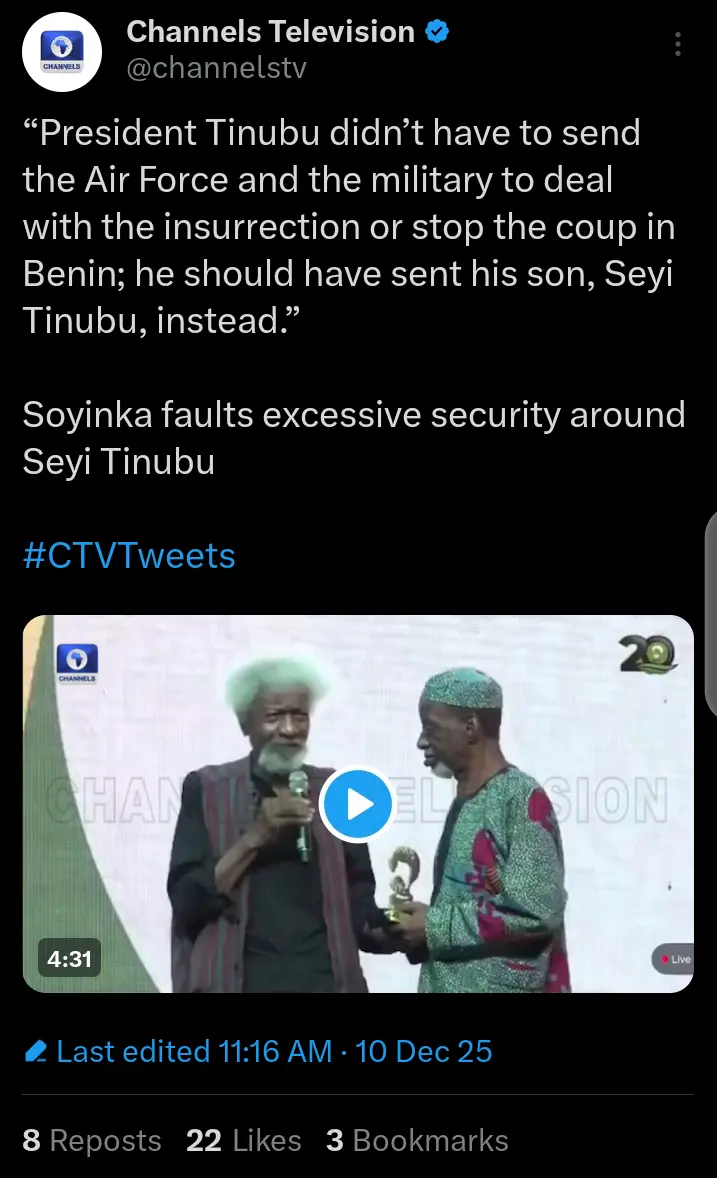Click the Channels Television display name
Screen dimensions: 717x1178
tap(270, 32)
